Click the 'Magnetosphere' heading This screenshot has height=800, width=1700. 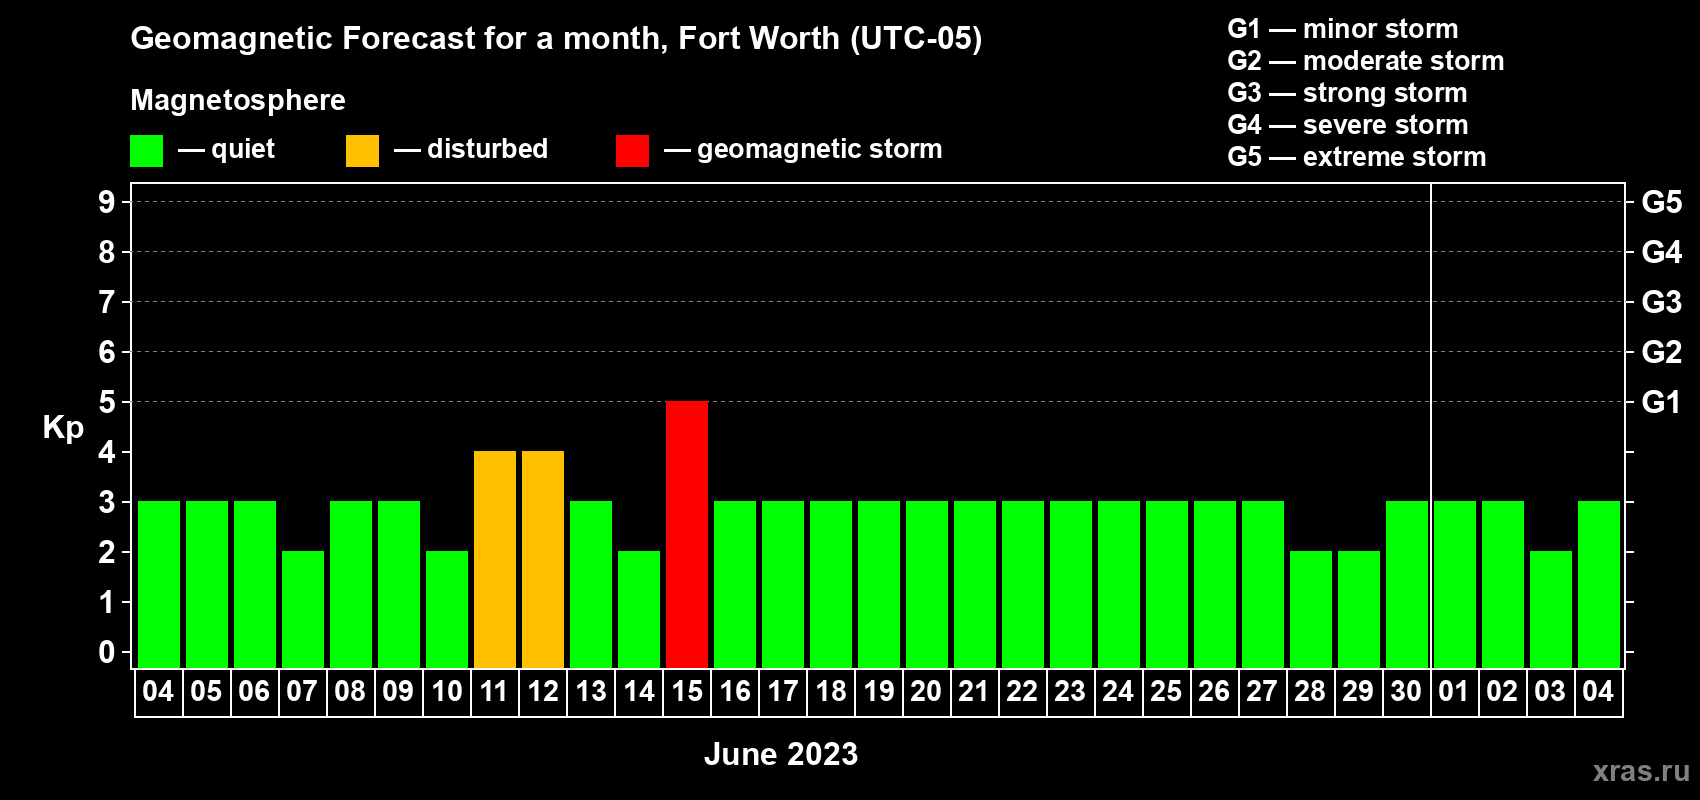[x=238, y=100]
